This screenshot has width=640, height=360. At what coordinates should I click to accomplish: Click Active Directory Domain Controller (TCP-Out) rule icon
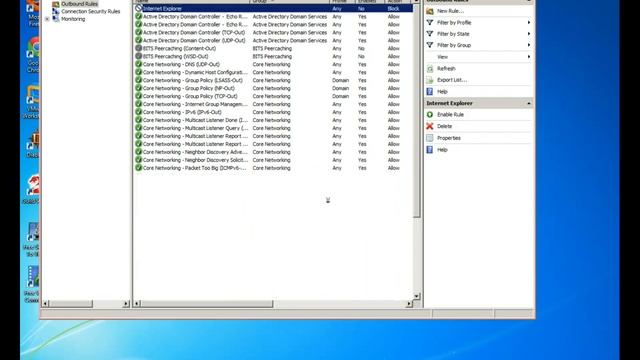click(138, 32)
